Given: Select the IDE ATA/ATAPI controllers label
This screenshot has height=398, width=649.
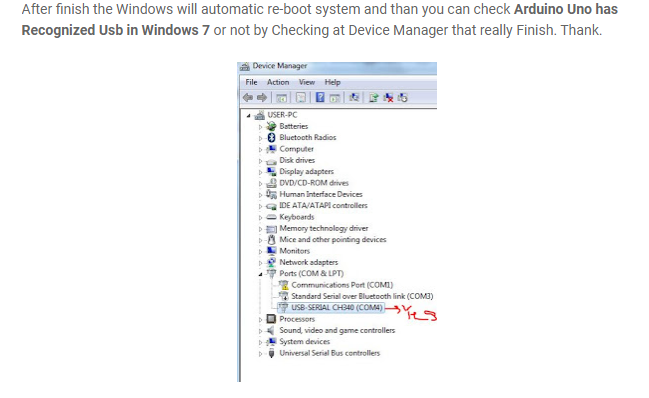Looking at the screenshot, I should click(x=323, y=205).
